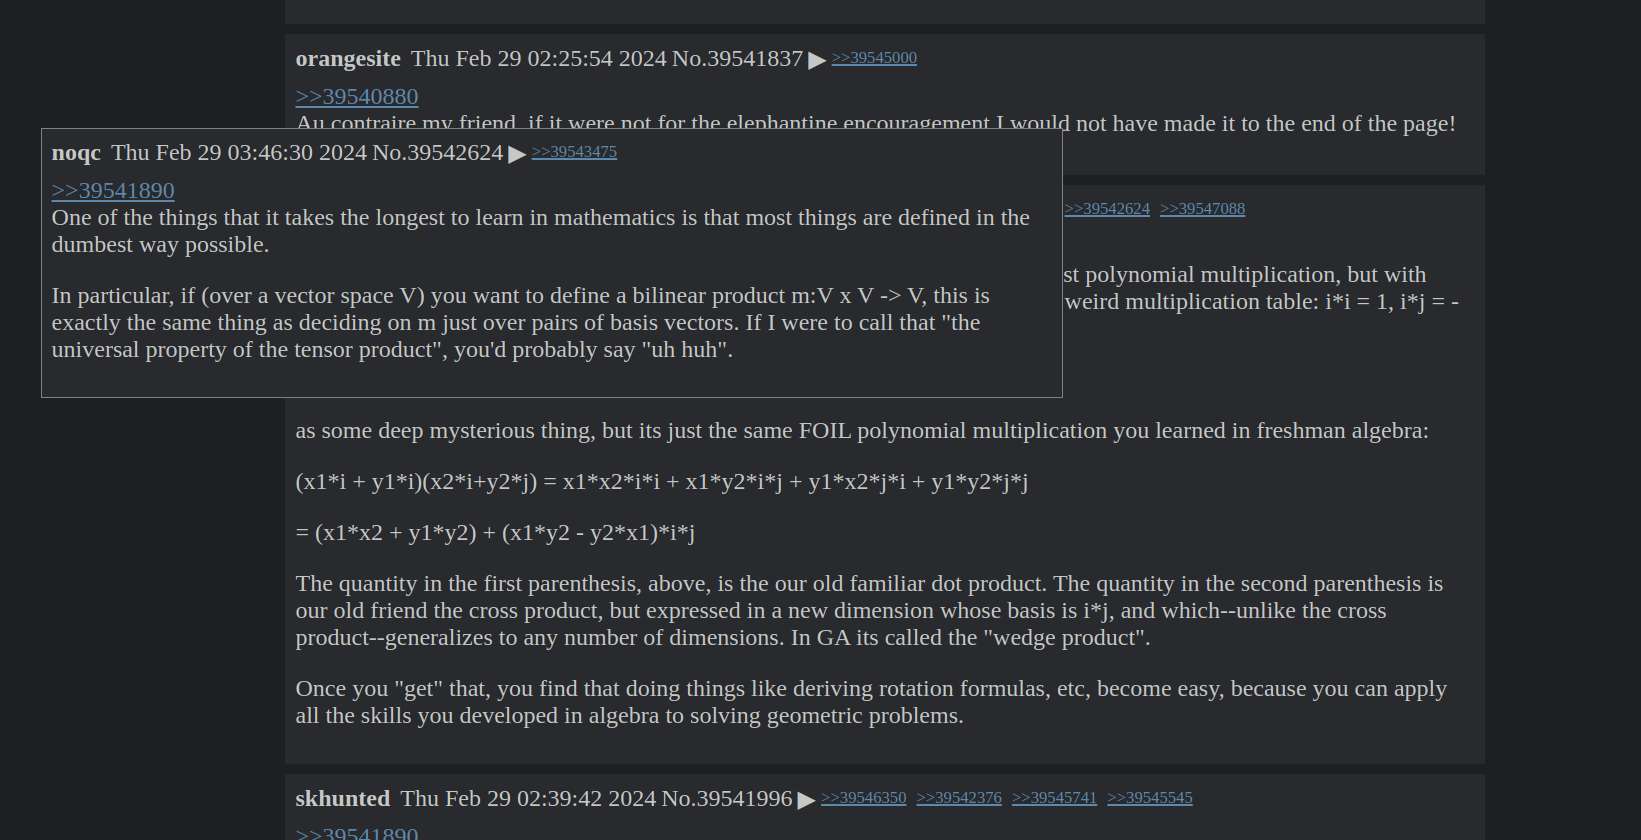Image resolution: width=1641 pixels, height=840 pixels.
Task: Click the triangle icon in noqc's popup post
Action: (517, 154)
